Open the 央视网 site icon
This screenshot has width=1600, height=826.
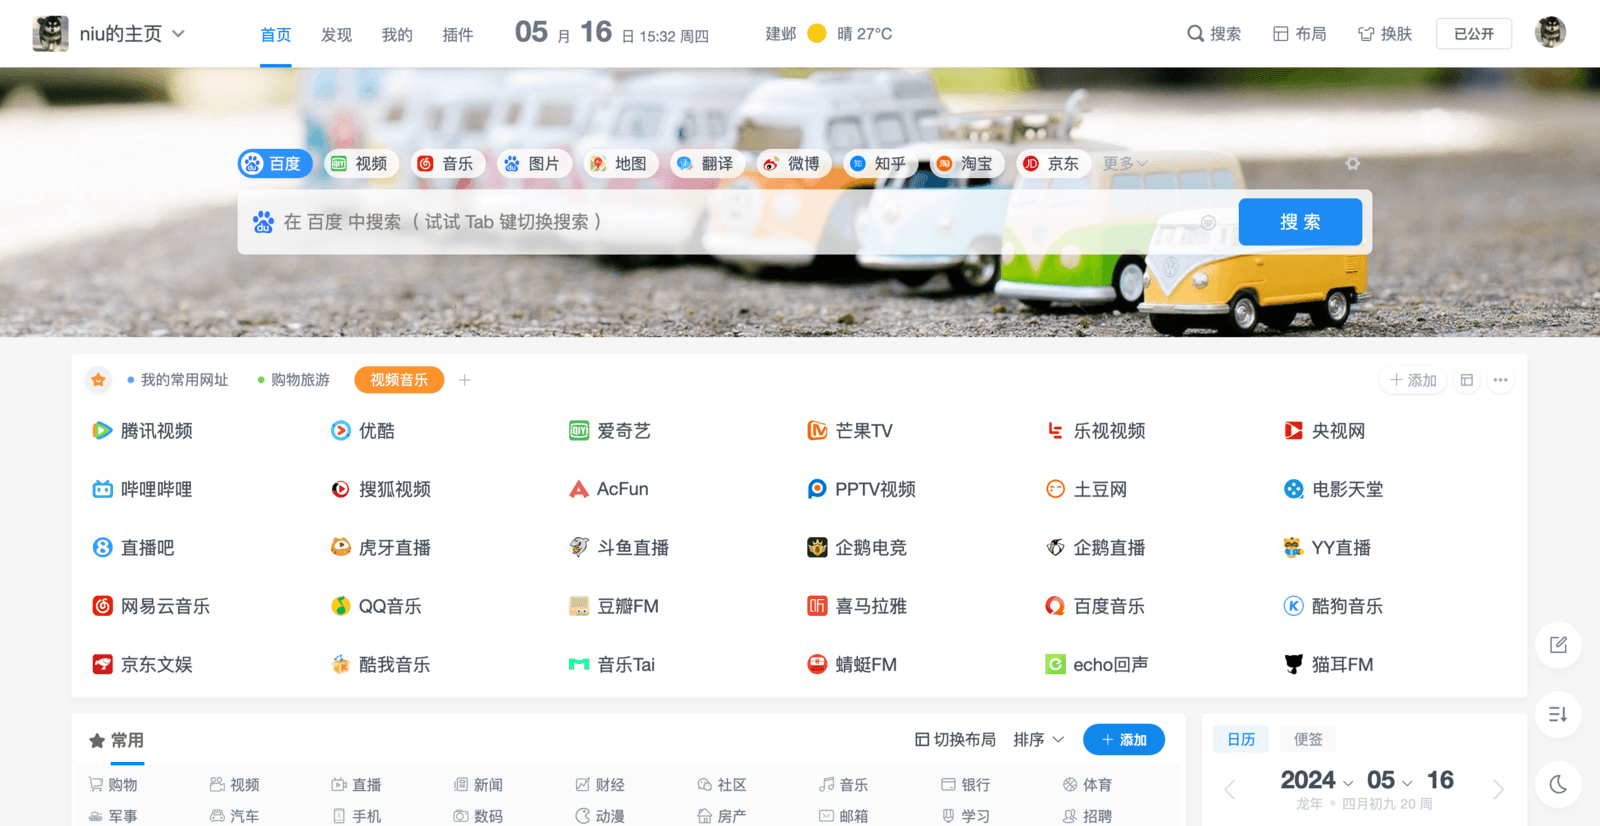pos(1293,431)
